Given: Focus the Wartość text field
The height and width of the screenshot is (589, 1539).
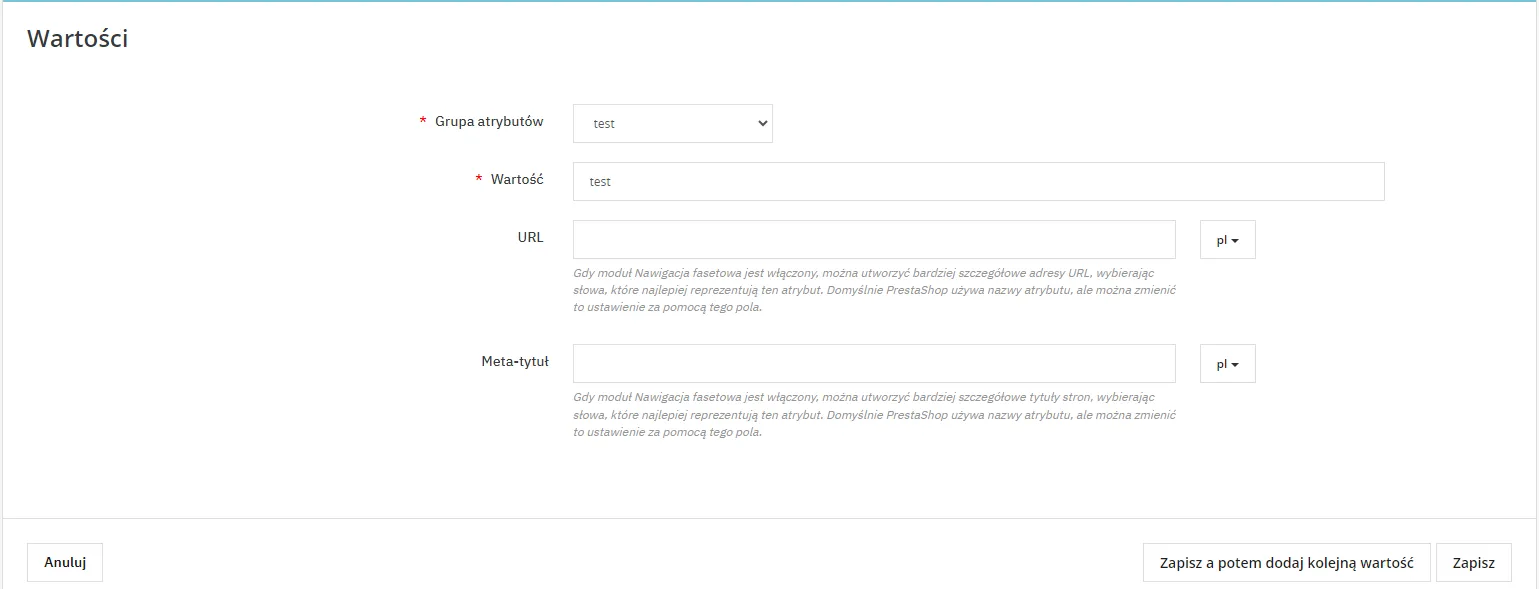Looking at the screenshot, I should [x=978, y=182].
